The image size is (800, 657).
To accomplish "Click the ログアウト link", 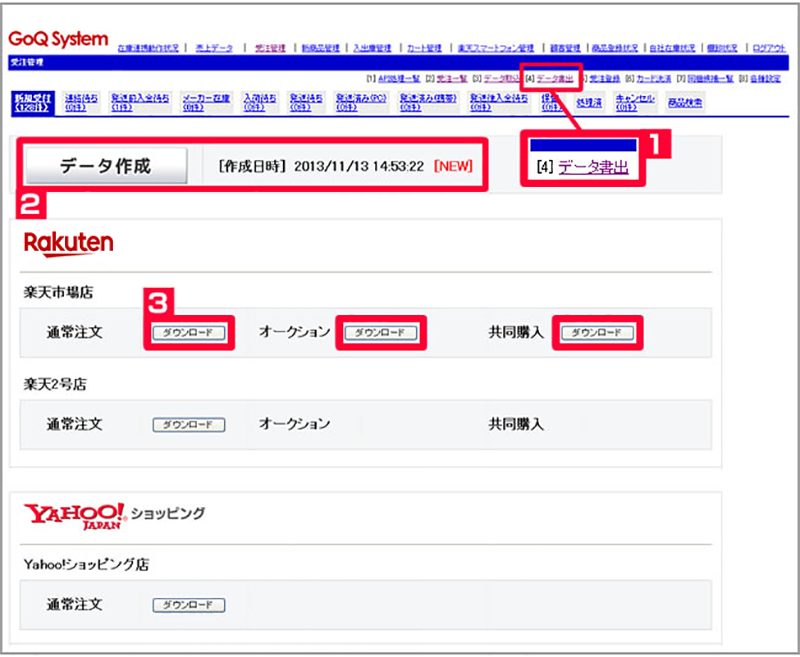I will 769,48.
